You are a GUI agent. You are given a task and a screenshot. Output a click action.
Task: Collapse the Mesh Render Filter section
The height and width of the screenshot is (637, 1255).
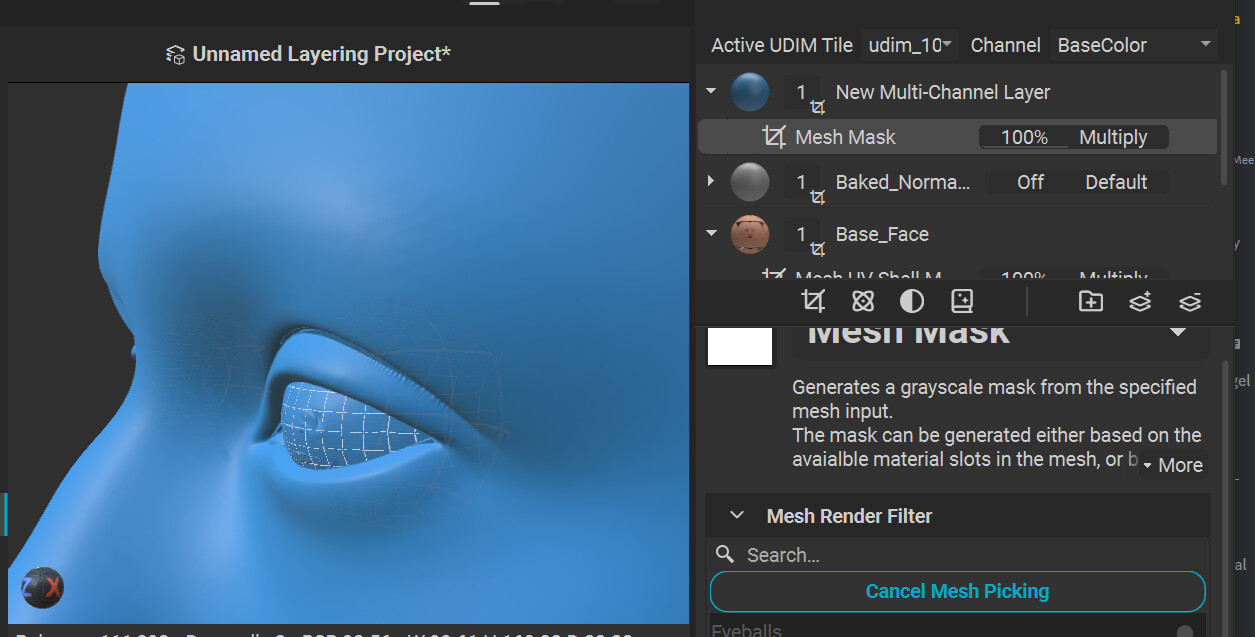pyautogui.click(x=737, y=516)
